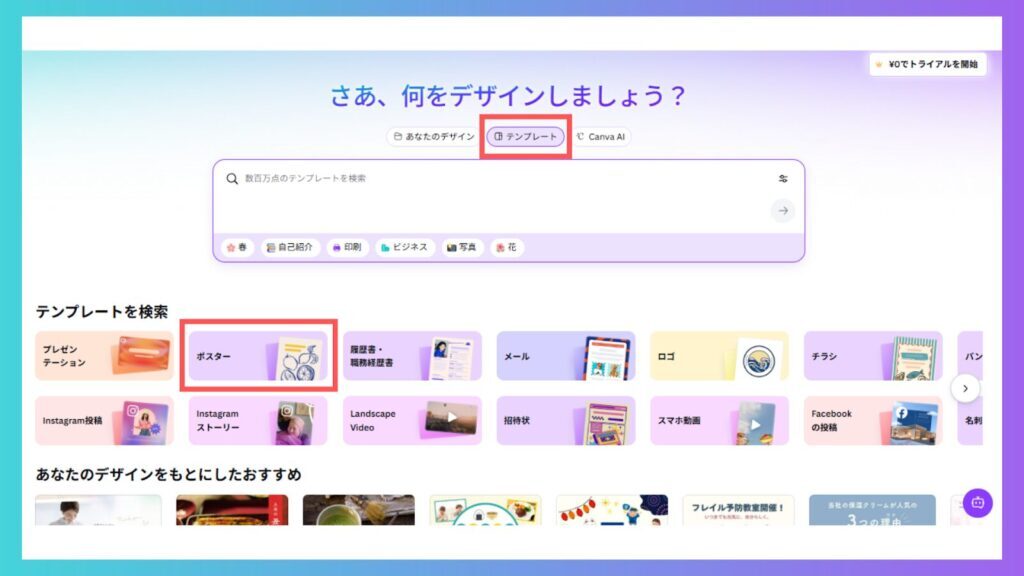This screenshot has height=576, width=1024.
Task: Open the ロゴ template category
Action: (719, 356)
